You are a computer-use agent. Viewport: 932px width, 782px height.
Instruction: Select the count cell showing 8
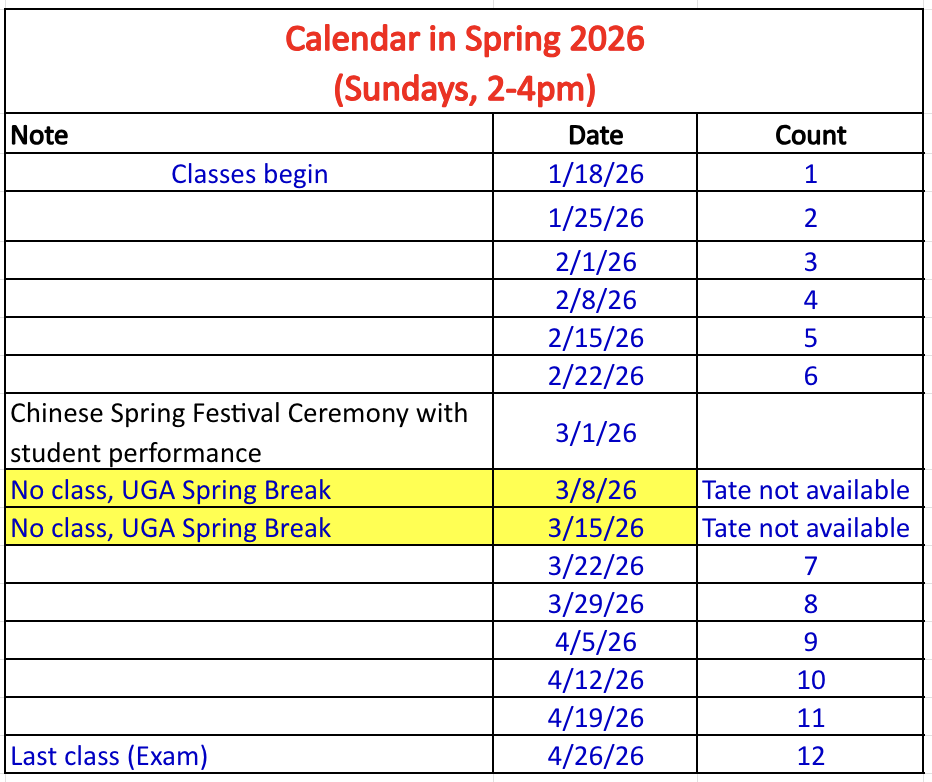coord(810,604)
